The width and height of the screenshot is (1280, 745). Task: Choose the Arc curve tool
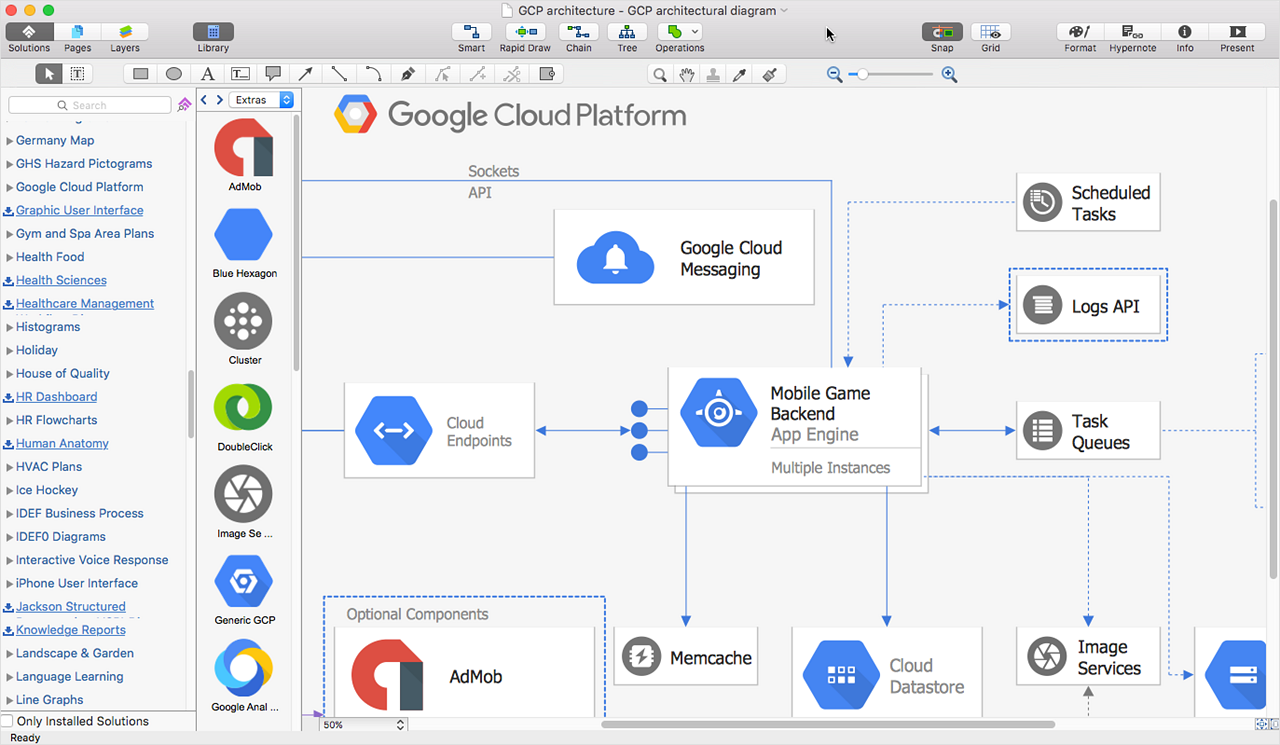[373, 74]
